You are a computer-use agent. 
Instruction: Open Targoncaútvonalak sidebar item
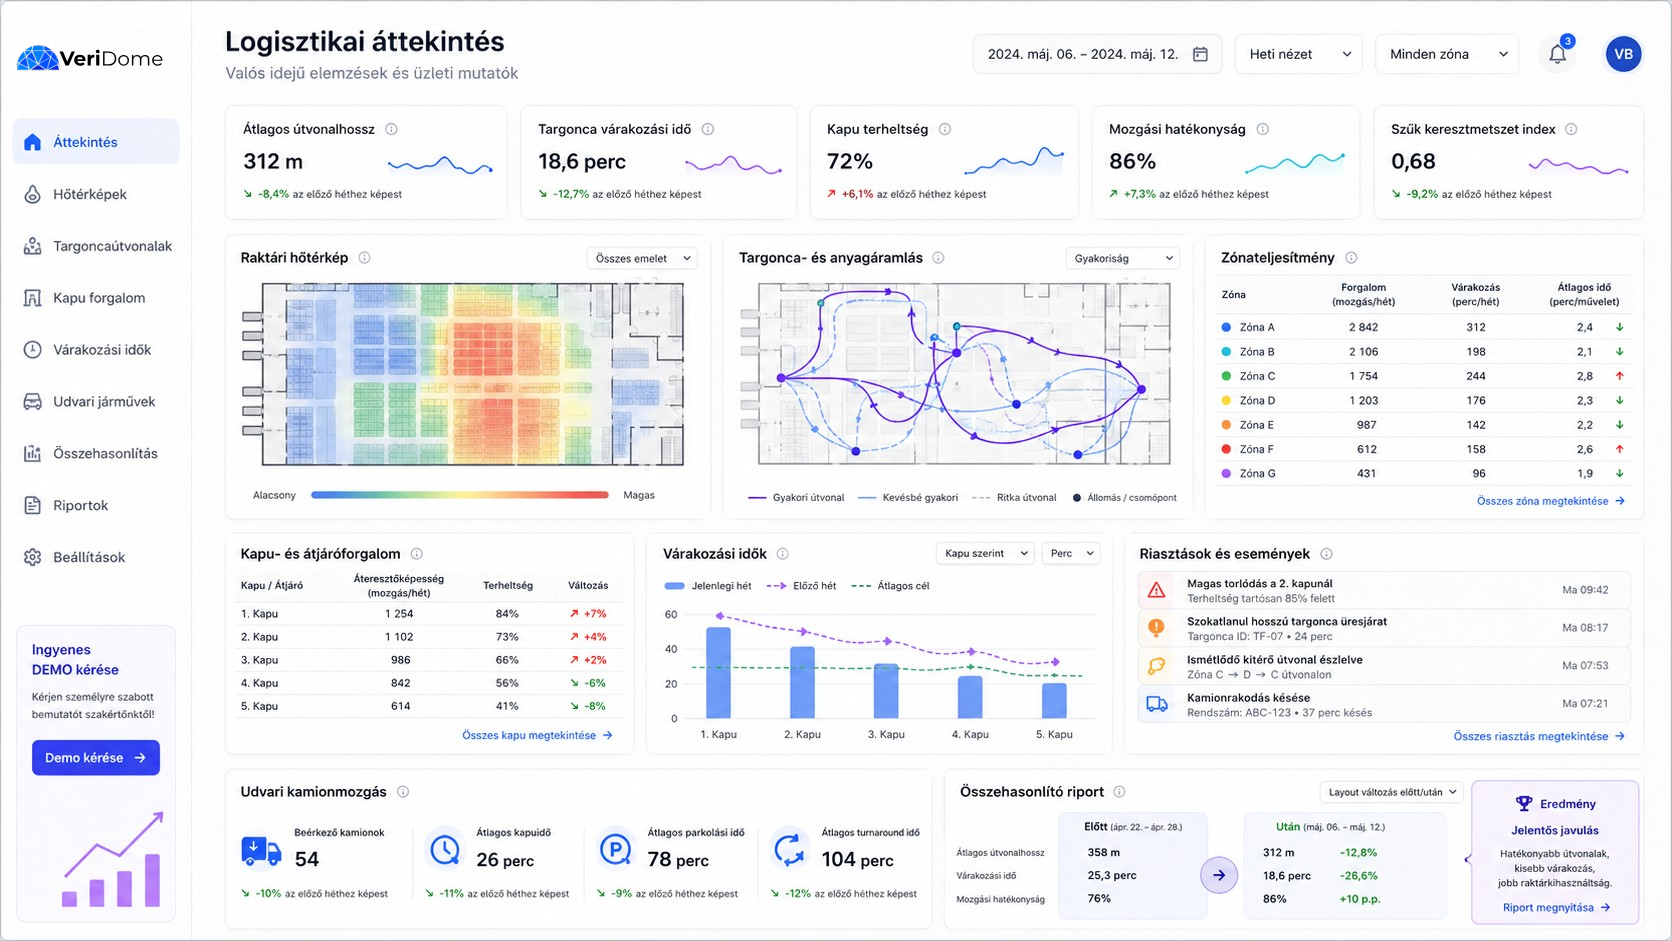tap(96, 246)
